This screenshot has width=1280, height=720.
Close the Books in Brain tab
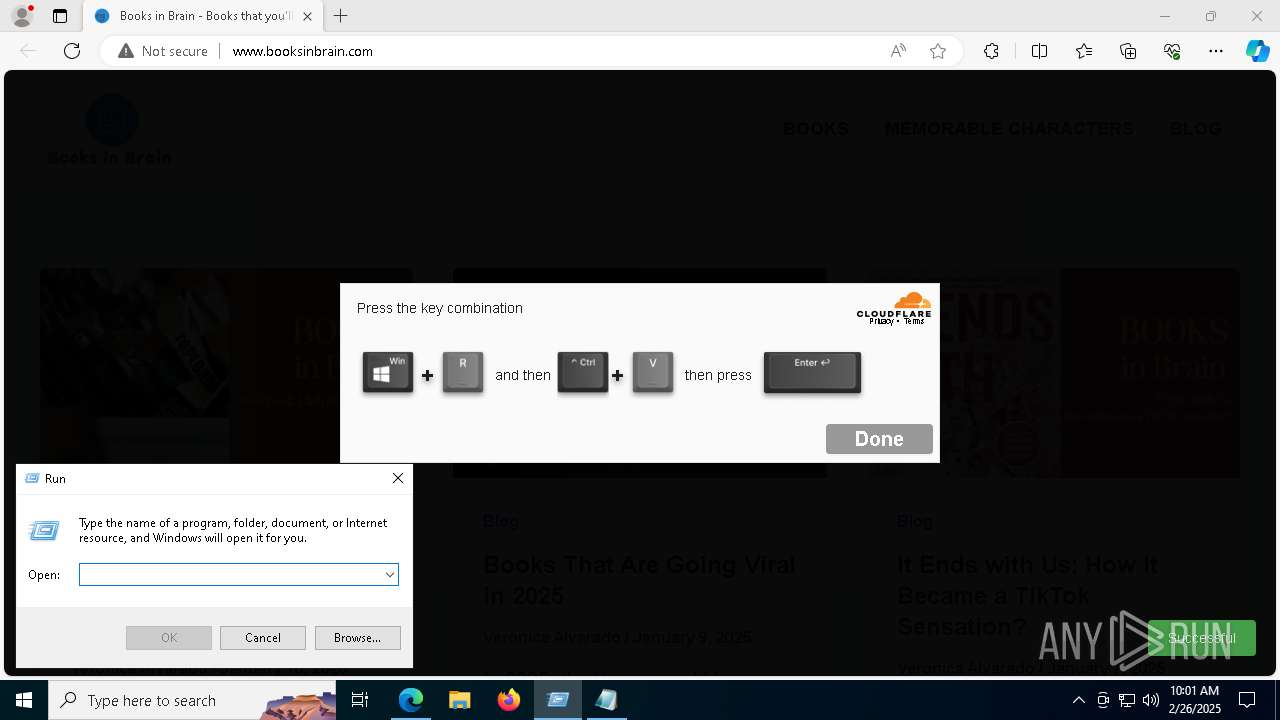tap(307, 16)
